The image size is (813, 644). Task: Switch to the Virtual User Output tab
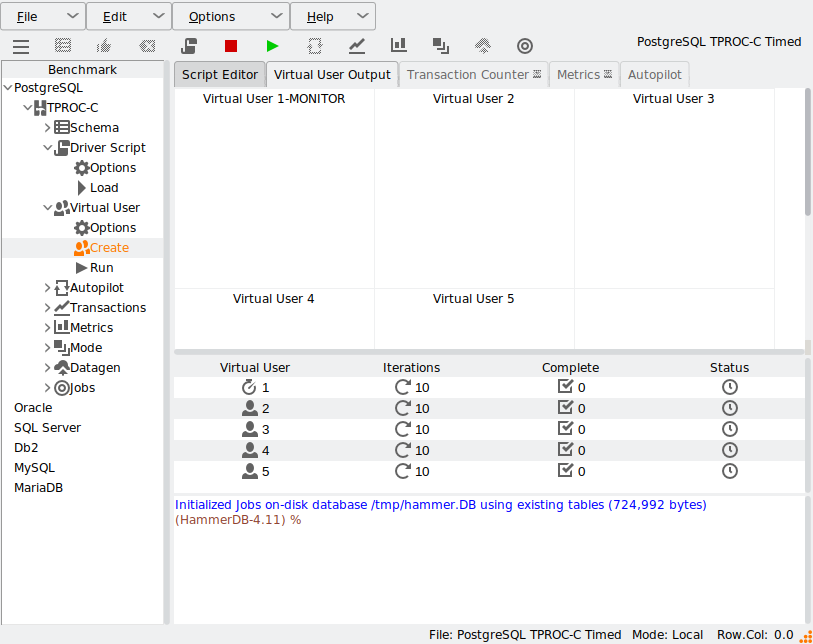332,75
